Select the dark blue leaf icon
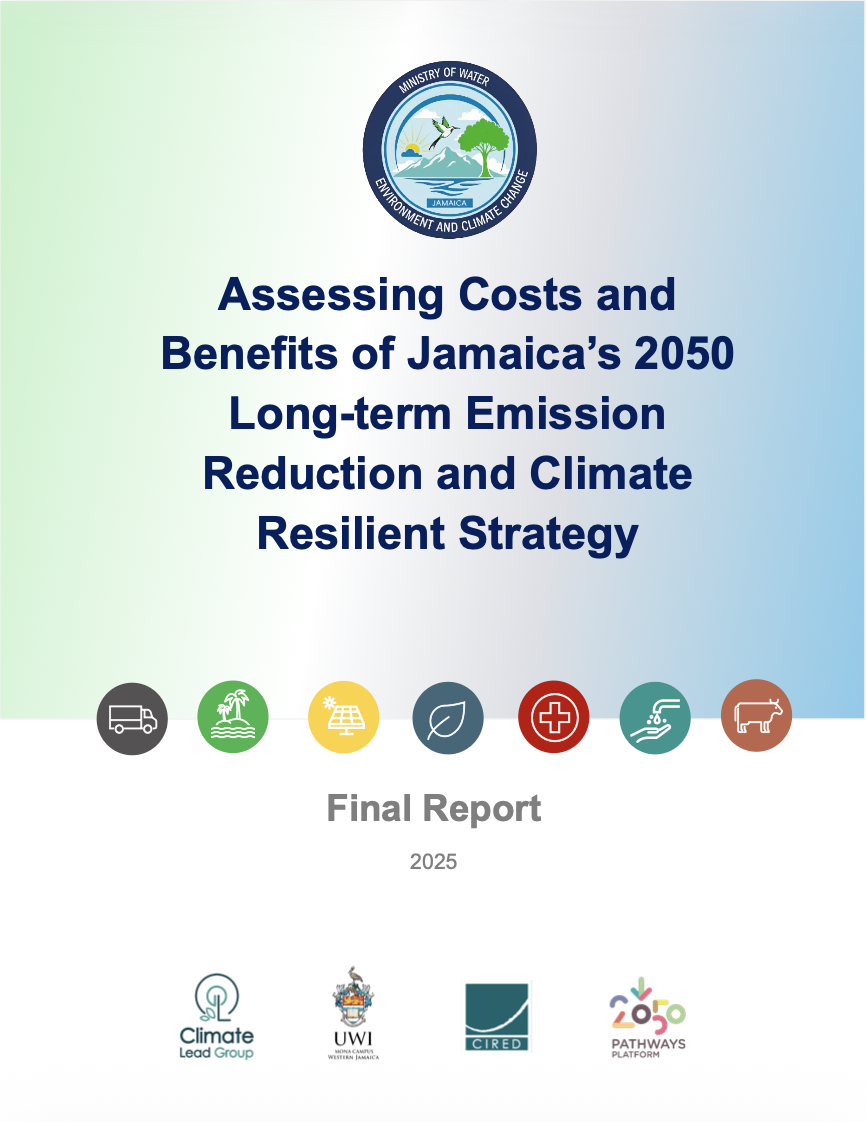This screenshot has height=1122, width=866. 448,718
